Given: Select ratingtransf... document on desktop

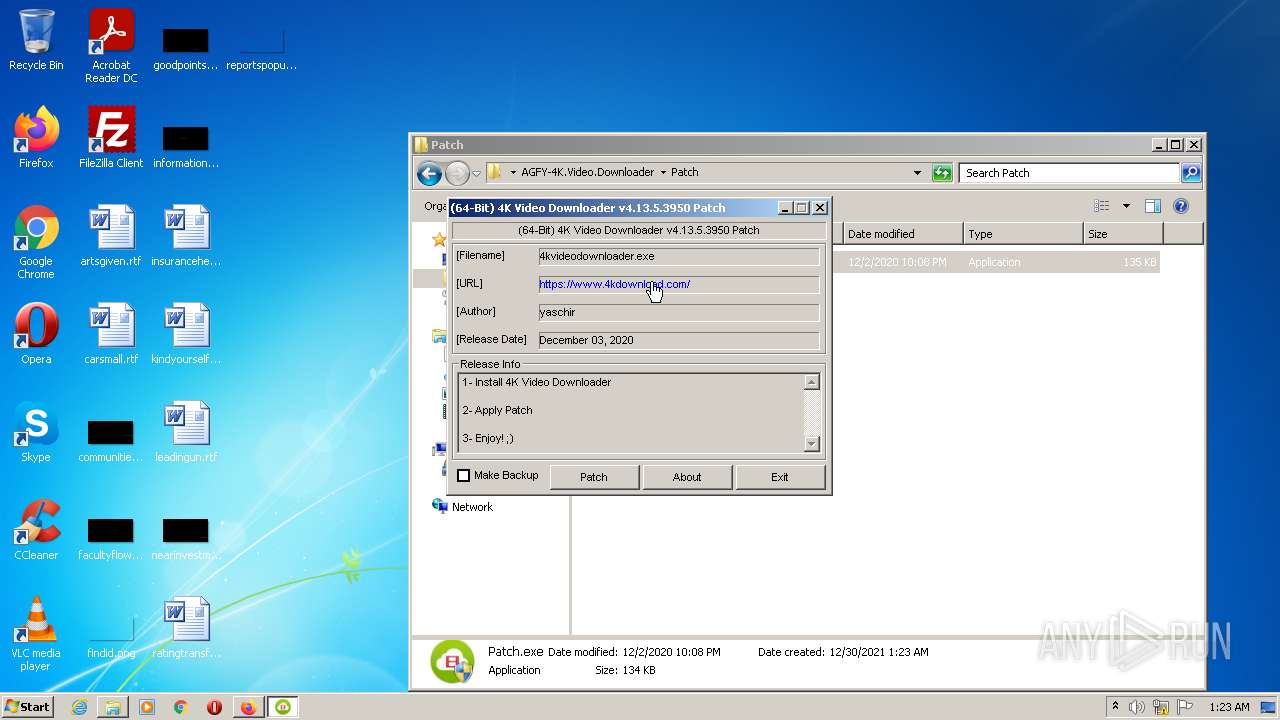Looking at the screenshot, I should pos(186,628).
